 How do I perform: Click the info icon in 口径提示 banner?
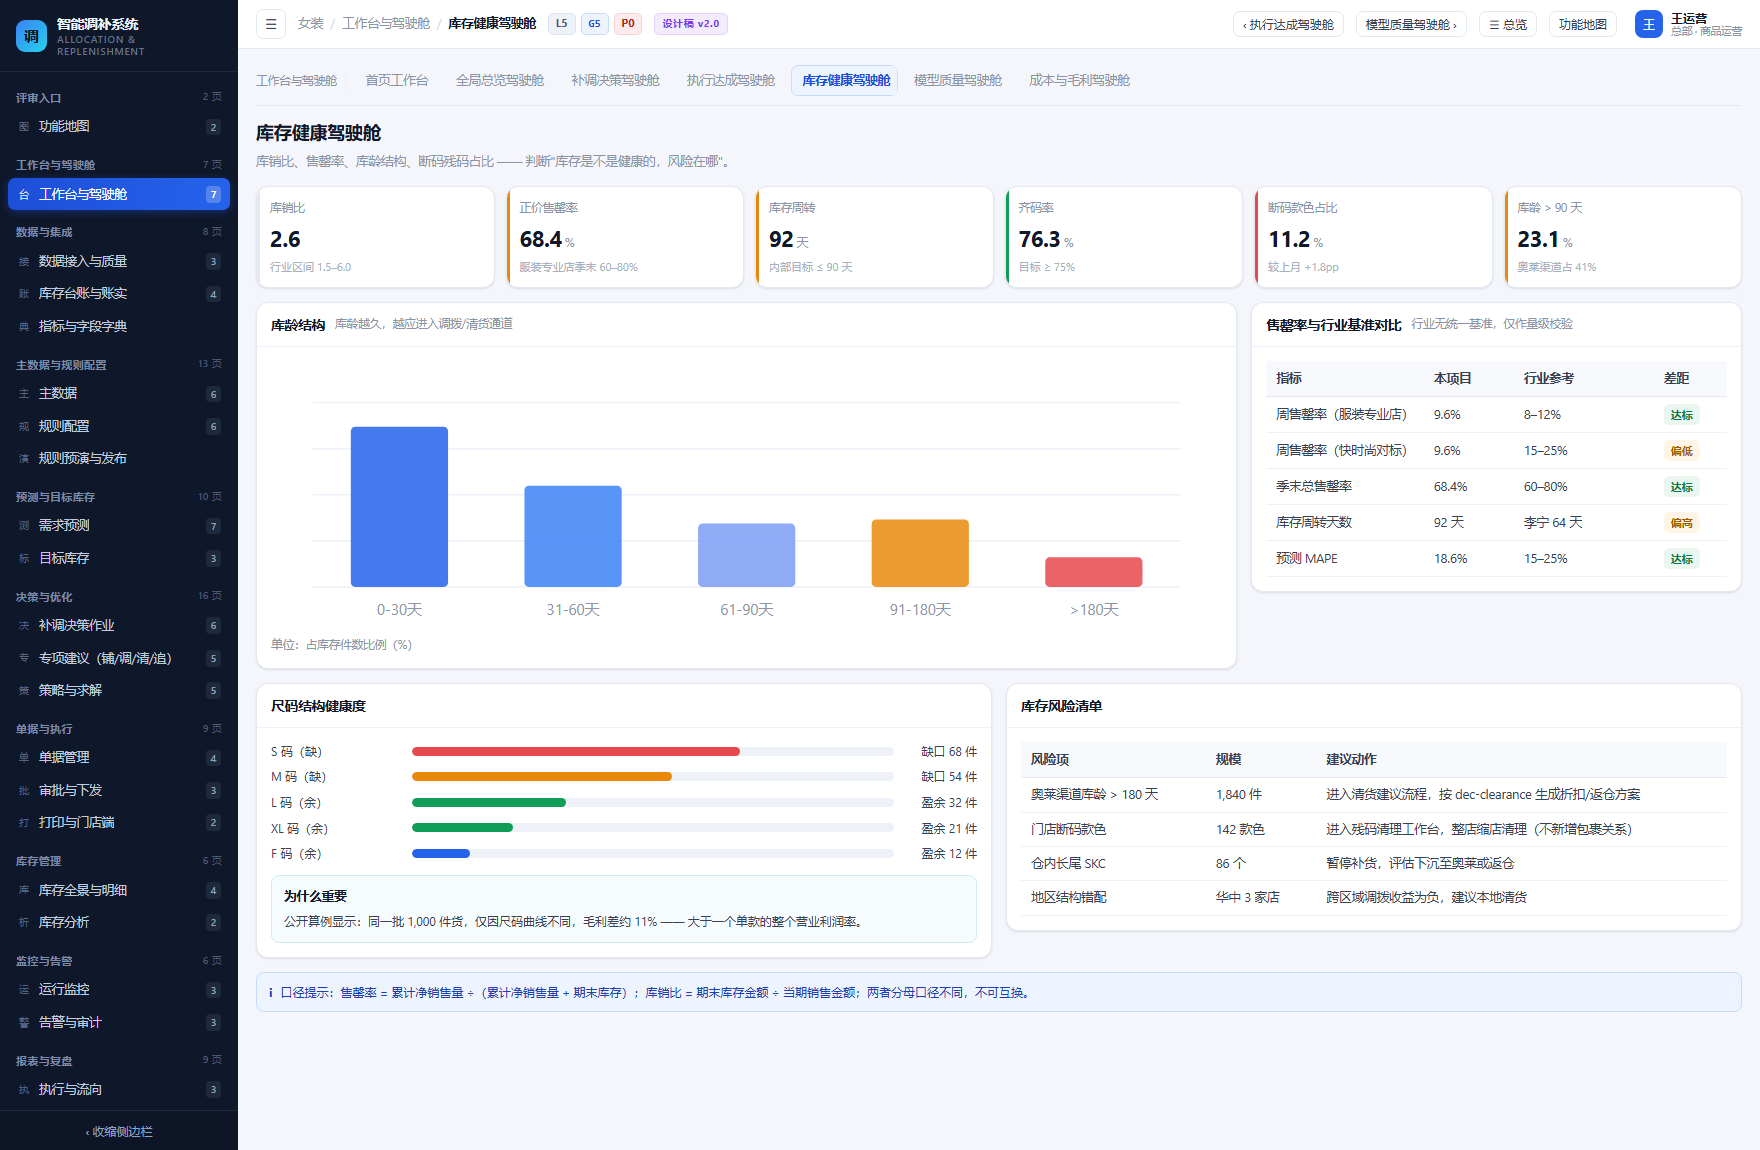tap(271, 993)
